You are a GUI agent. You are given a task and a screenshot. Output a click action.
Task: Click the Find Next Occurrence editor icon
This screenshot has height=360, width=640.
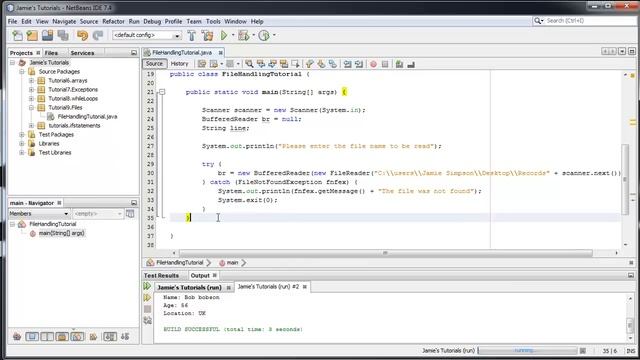pos(272,64)
